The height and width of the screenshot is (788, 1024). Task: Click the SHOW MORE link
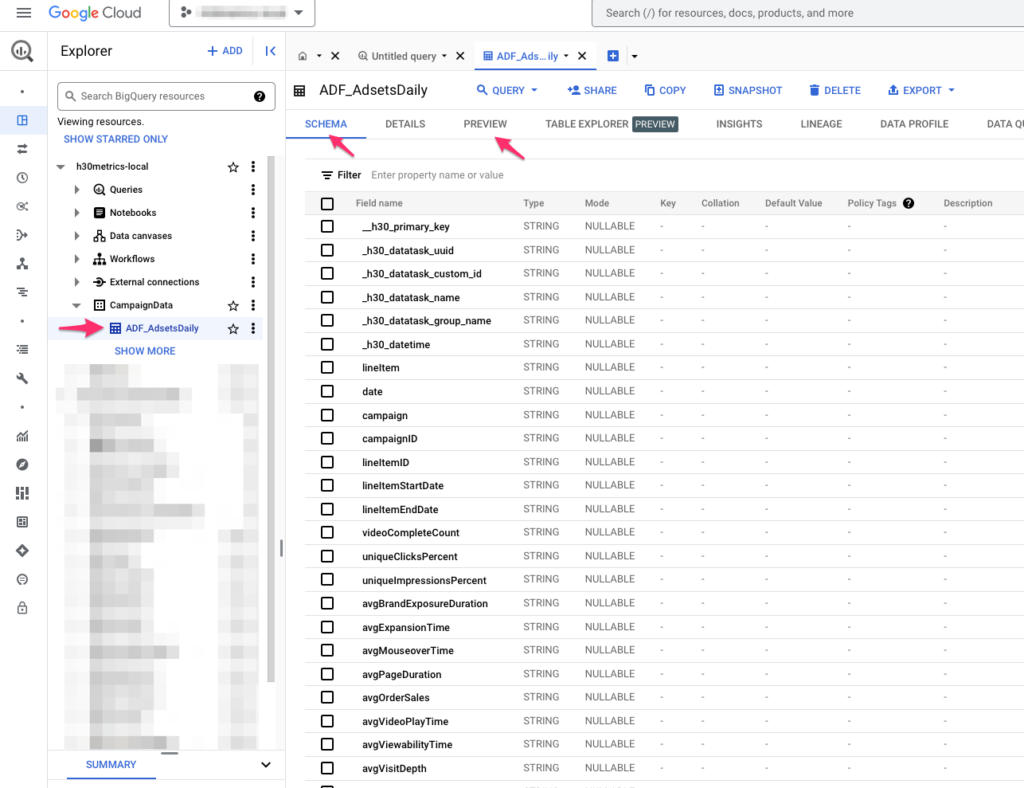pos(145,351)
